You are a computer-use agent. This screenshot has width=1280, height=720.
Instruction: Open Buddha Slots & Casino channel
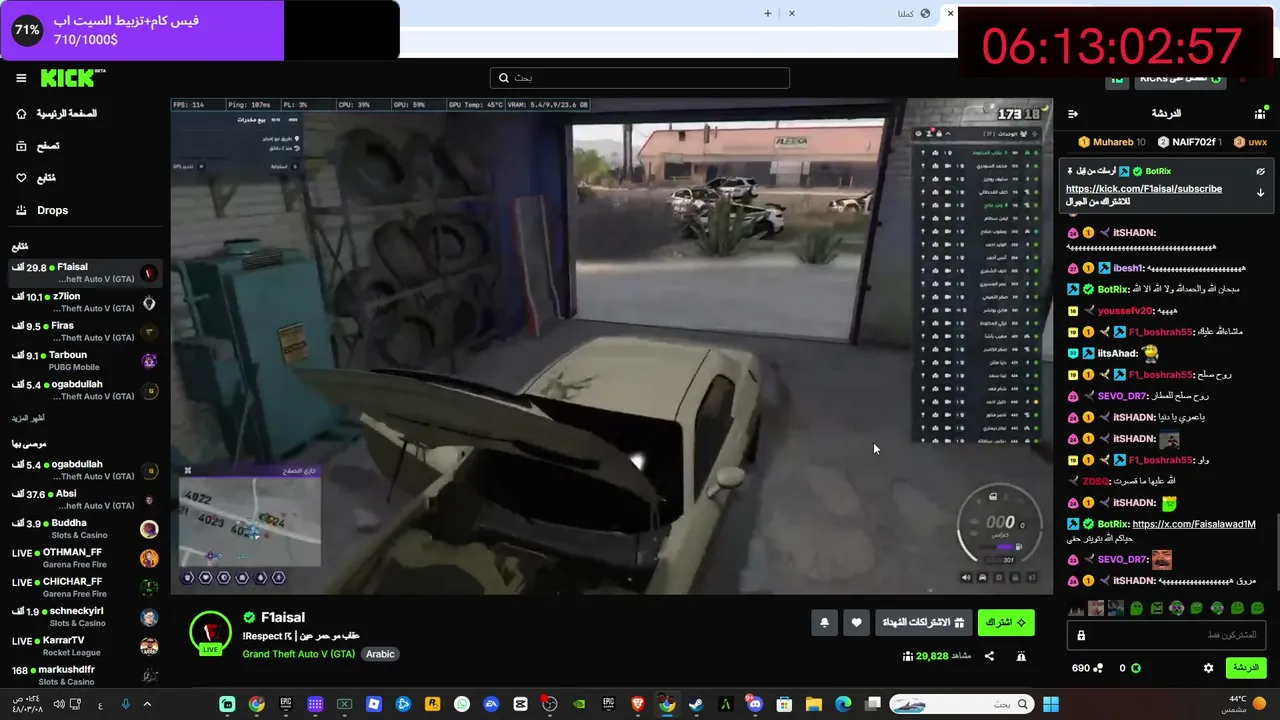(84, 528)
